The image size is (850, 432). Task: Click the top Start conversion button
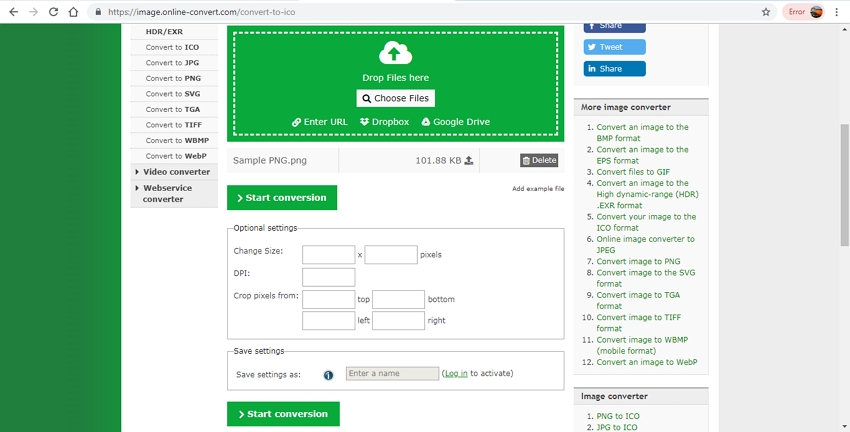[x=282, y=198]
